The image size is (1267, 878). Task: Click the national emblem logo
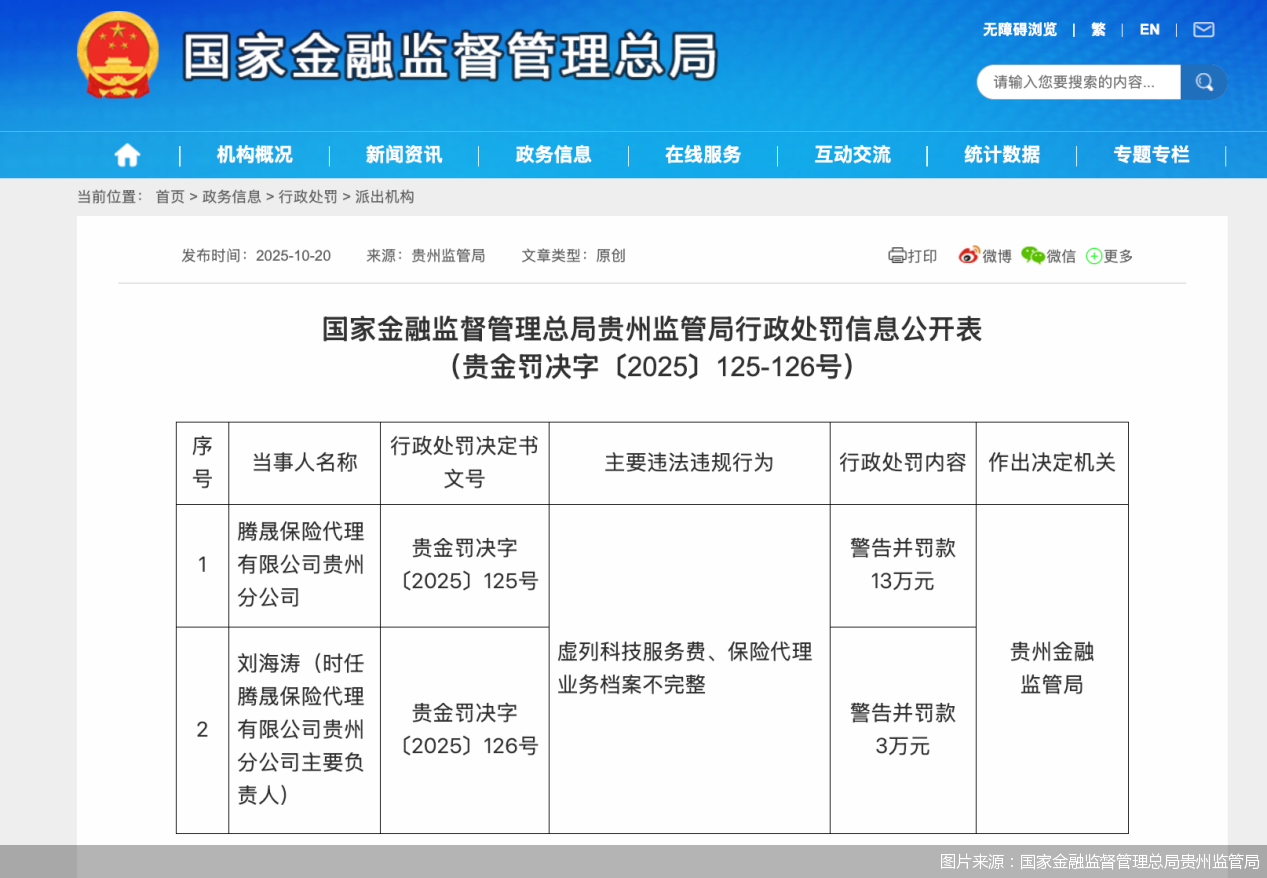(x=118, y=55)
